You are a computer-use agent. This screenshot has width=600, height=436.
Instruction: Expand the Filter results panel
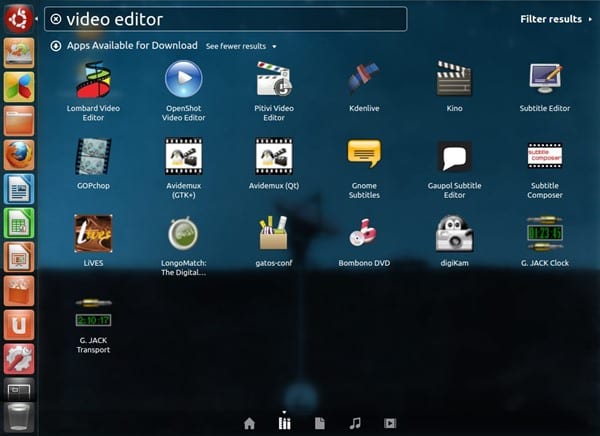556,19
